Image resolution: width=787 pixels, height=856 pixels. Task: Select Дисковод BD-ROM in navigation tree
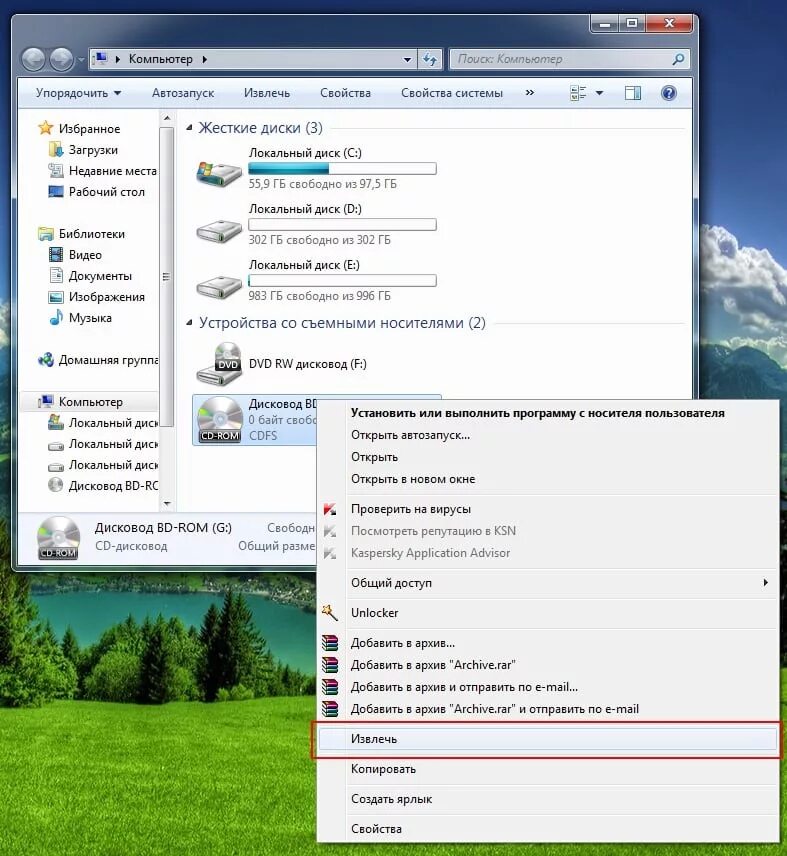click(x=113, y=485)
